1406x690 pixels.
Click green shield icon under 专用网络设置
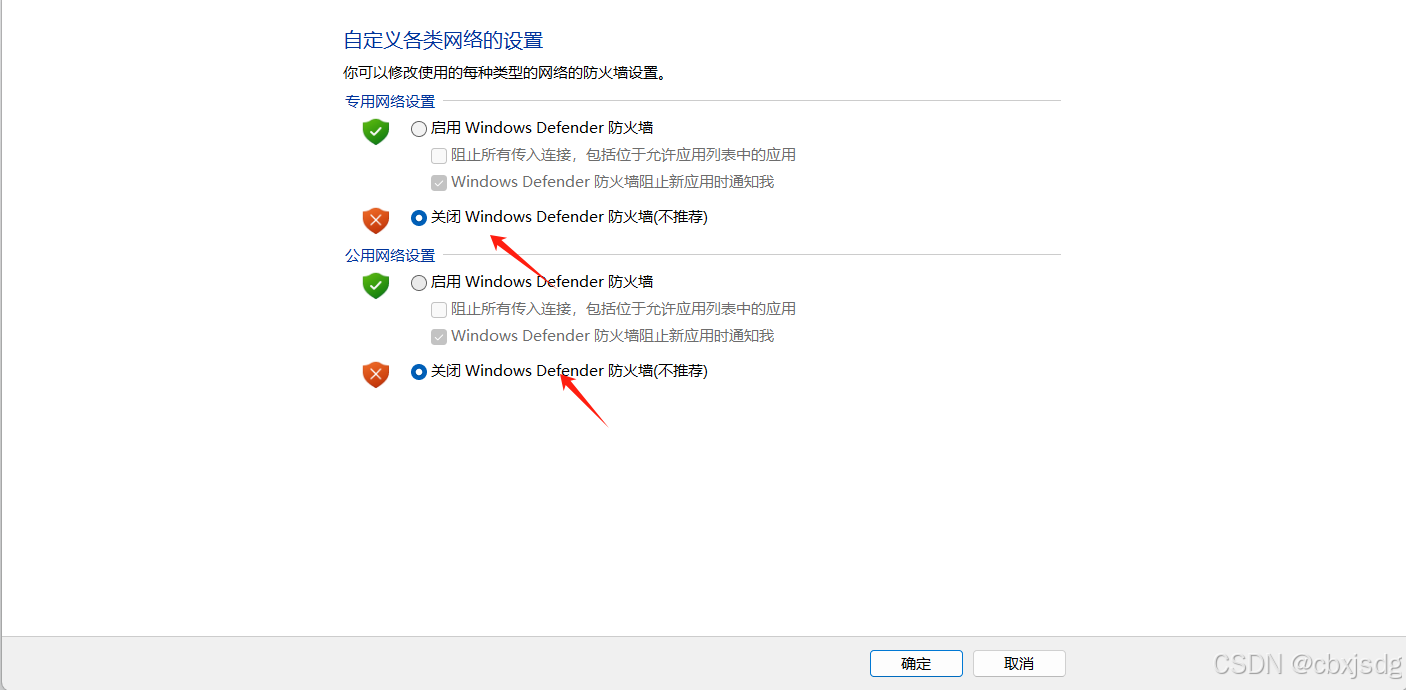(375, 131)
